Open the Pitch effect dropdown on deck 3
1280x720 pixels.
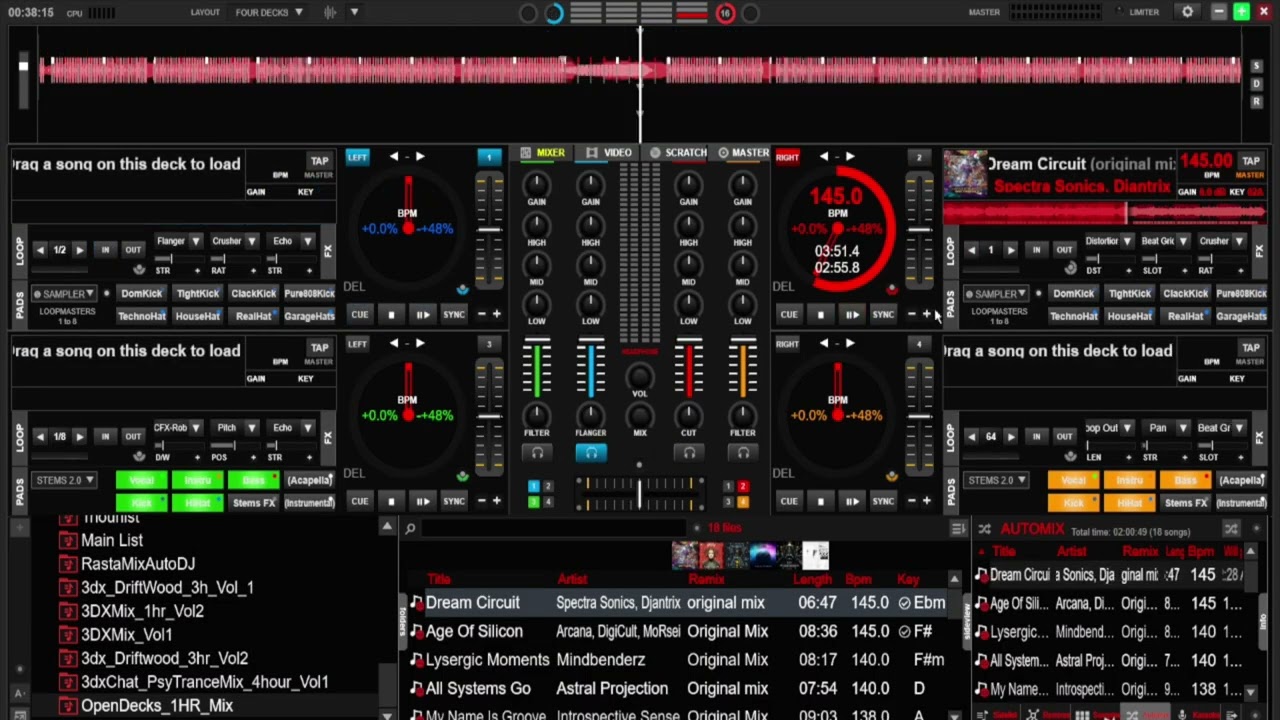[234, 428]
